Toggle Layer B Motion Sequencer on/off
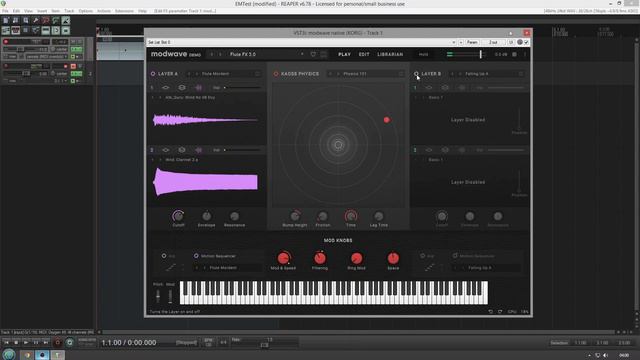 point(455,256)
